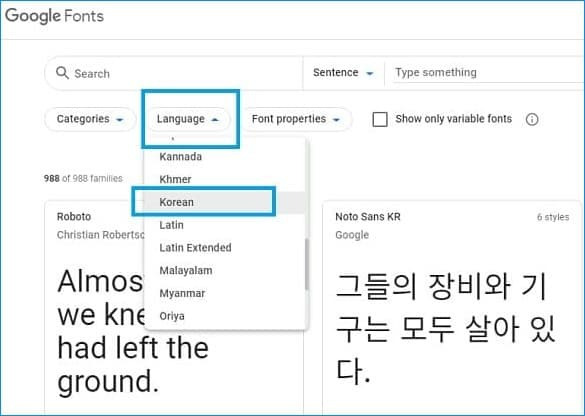Click the Google author name under Noto Sans KR
This screenshot has width=585, height=416.
pyautogui.click(x=352, y=235)
